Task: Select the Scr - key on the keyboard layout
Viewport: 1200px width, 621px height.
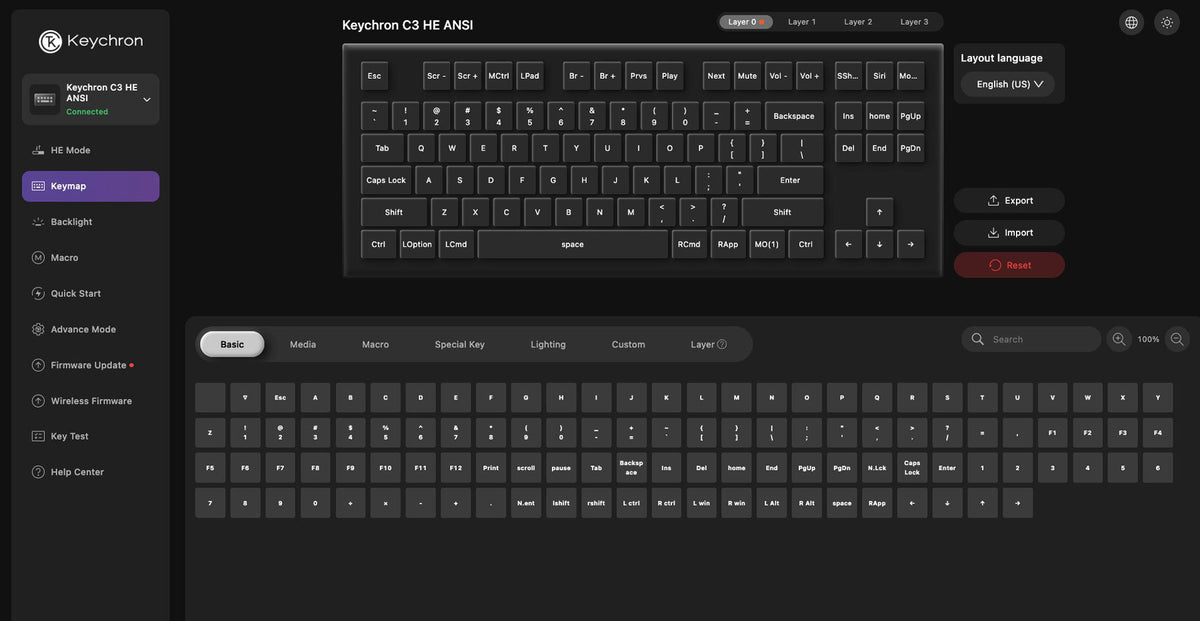Action: tap(437, 76)
